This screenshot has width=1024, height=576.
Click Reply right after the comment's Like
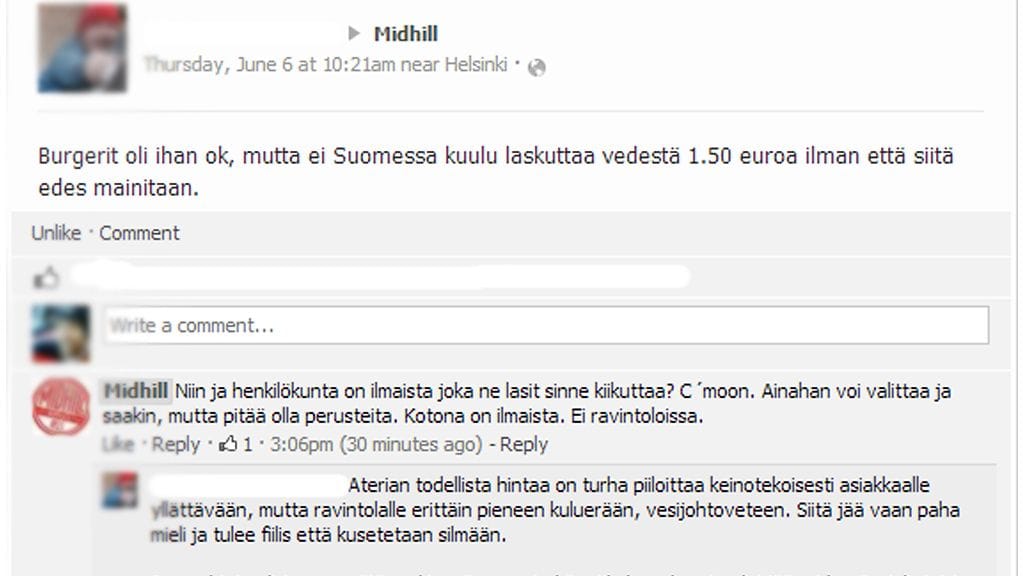point(174,444)
